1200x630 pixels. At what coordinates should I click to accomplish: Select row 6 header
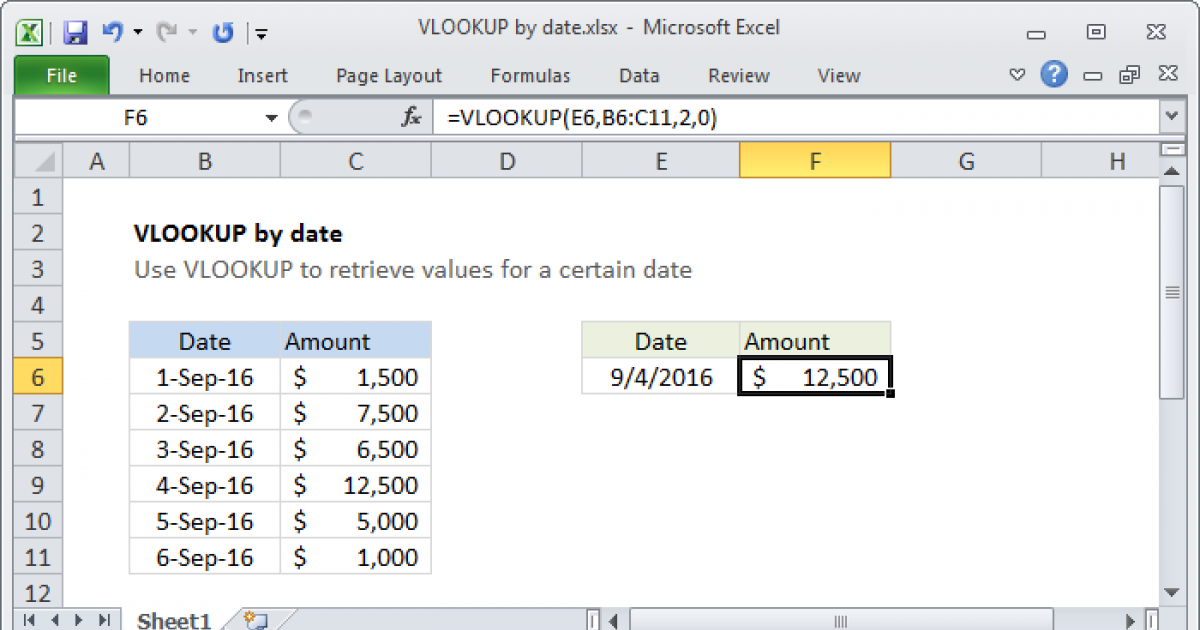(39, 377)
